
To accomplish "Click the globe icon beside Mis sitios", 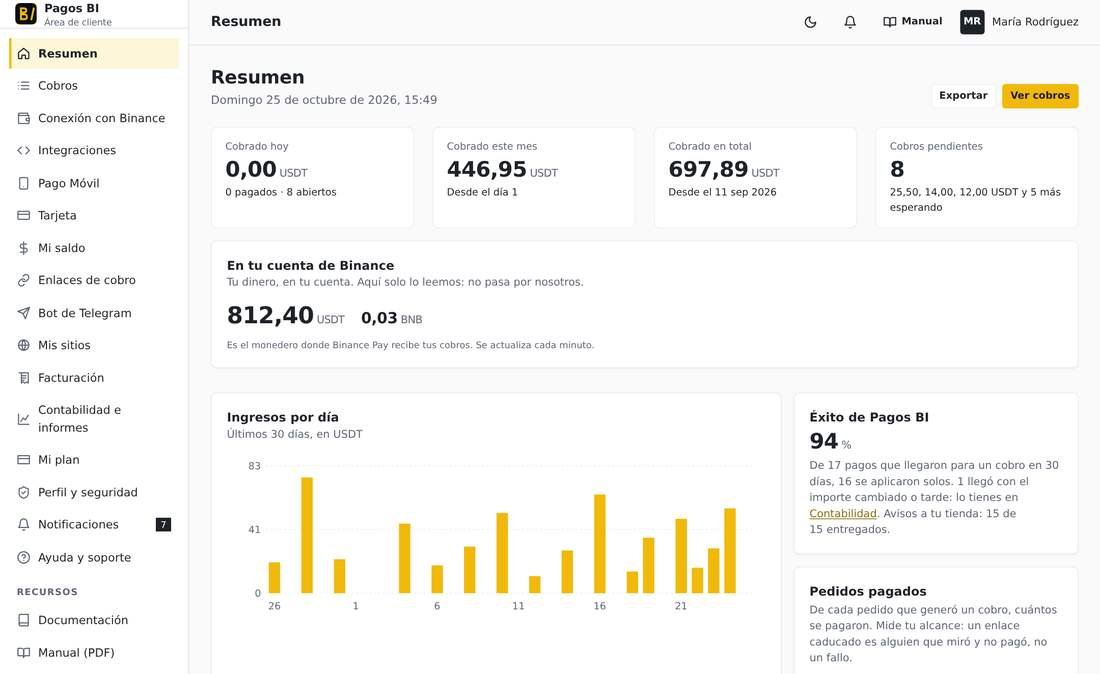I will [x=24, y=345].
